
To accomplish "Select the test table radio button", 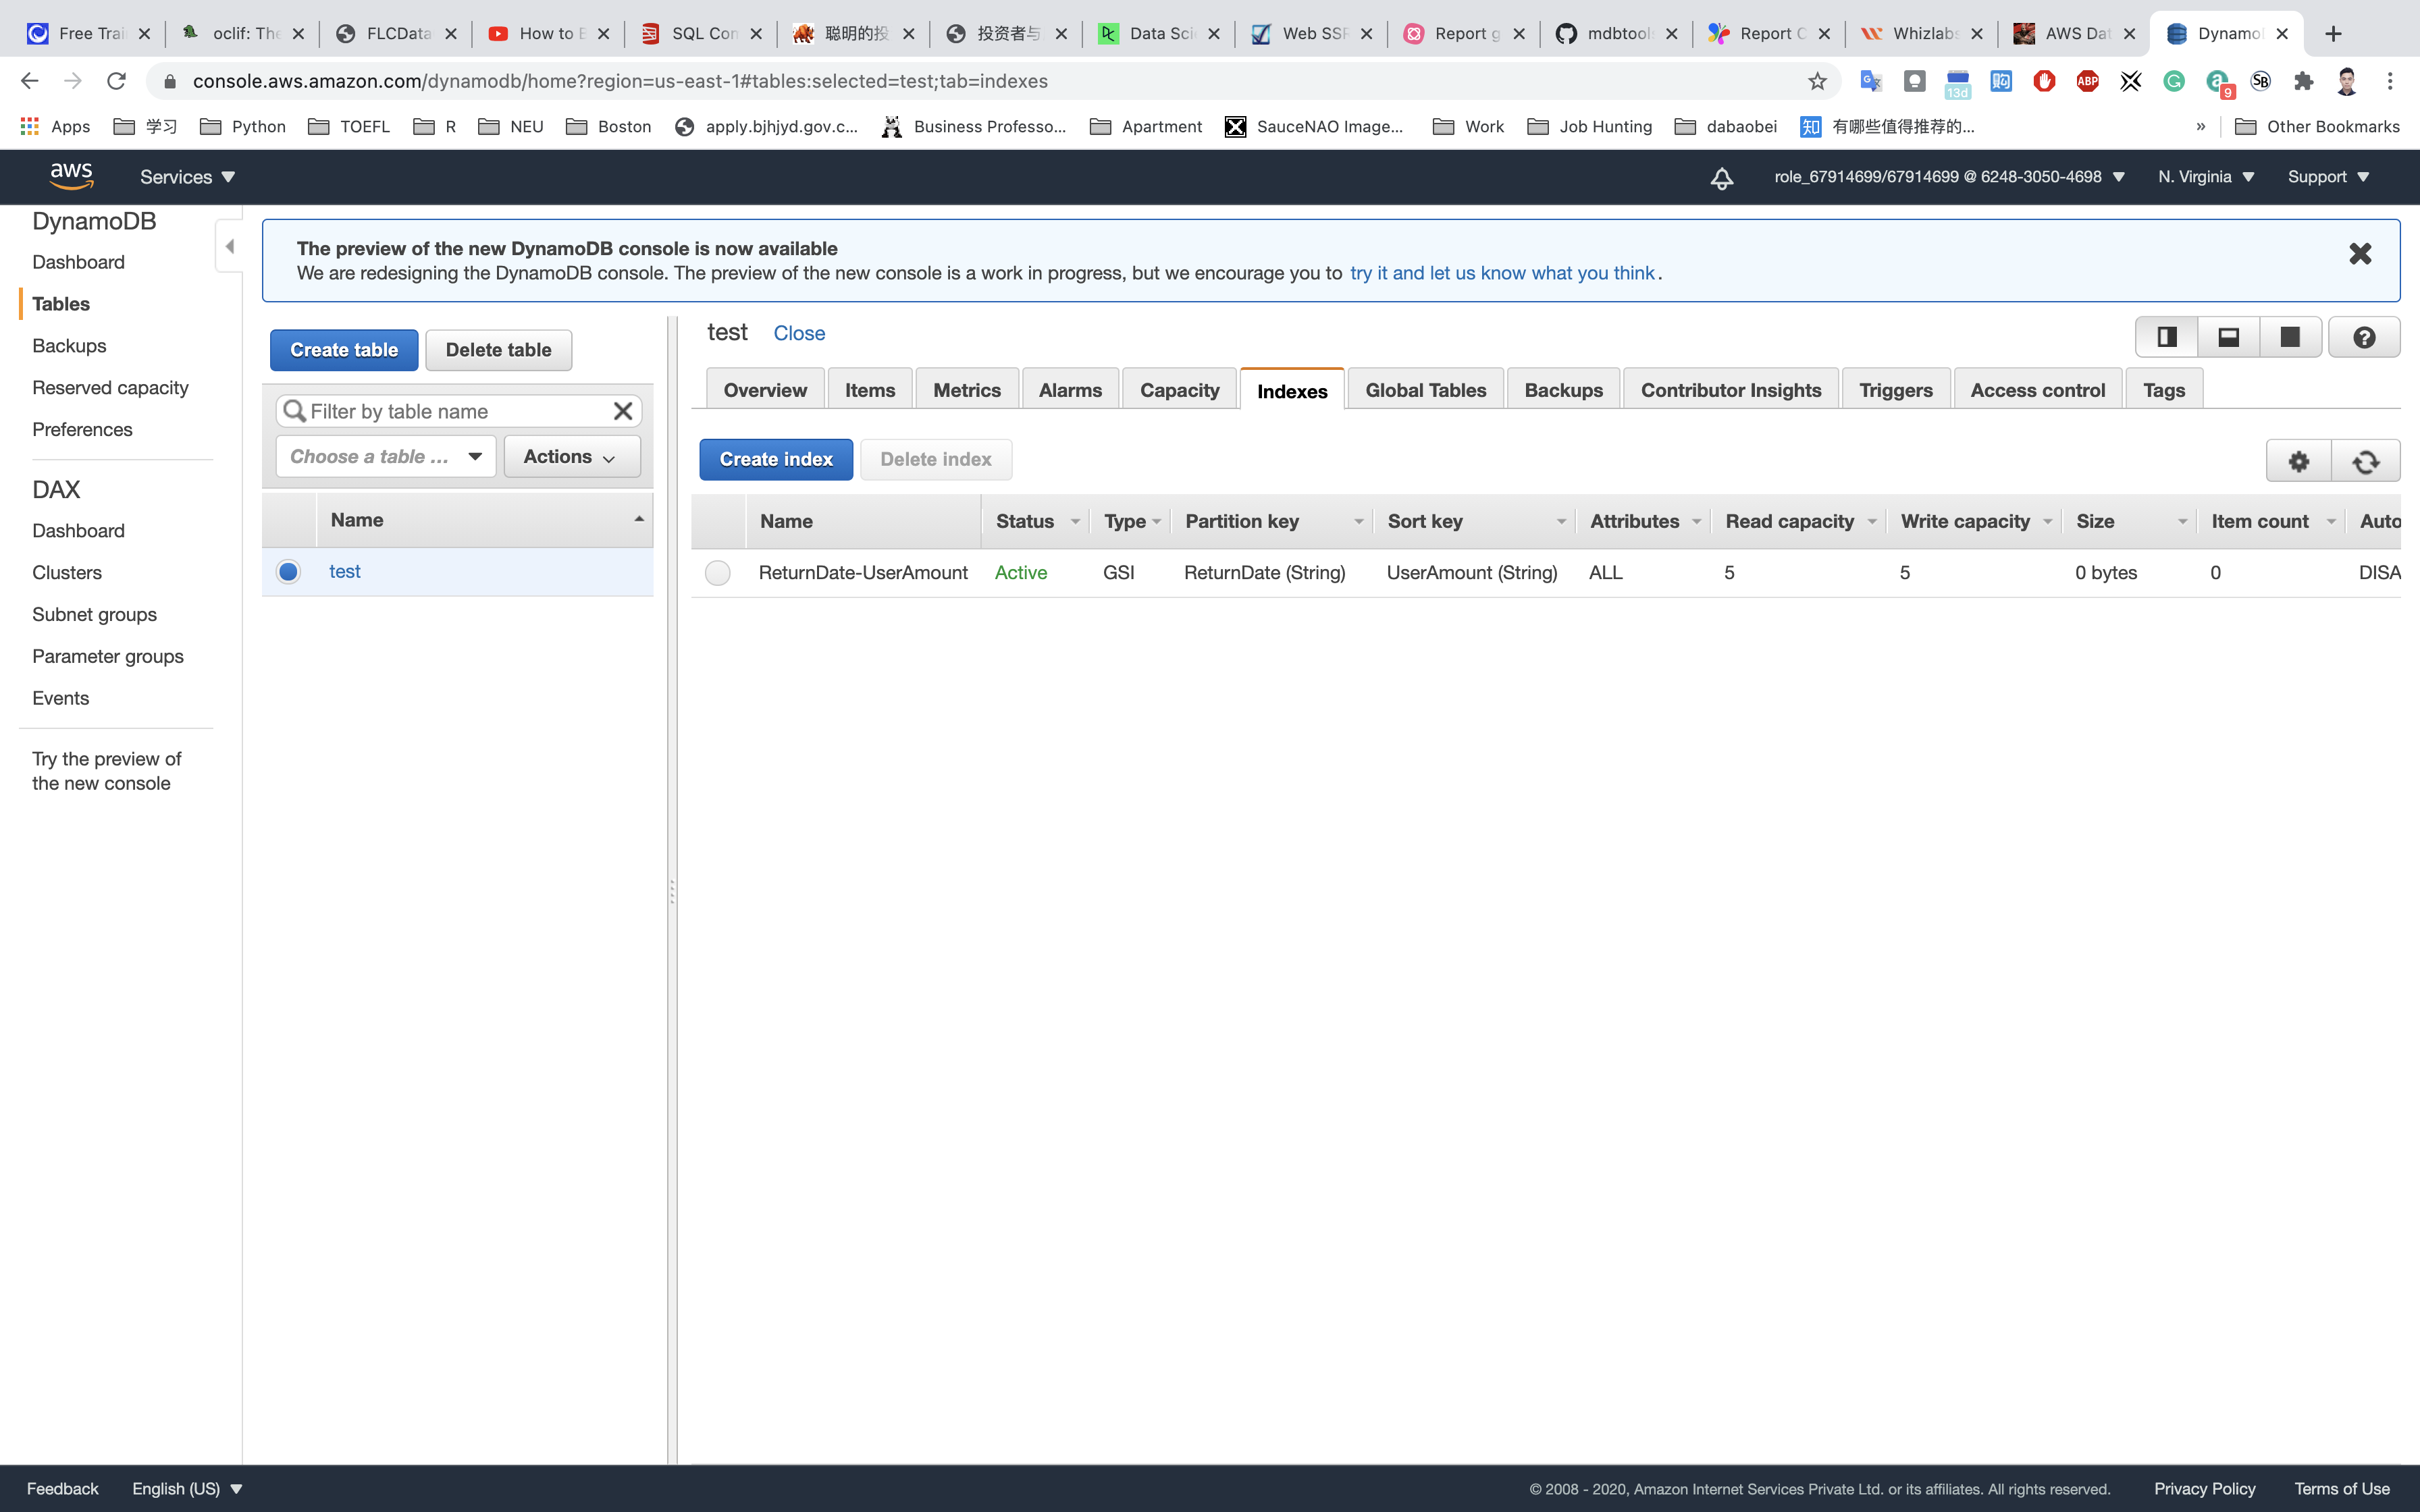I will 288,572.
